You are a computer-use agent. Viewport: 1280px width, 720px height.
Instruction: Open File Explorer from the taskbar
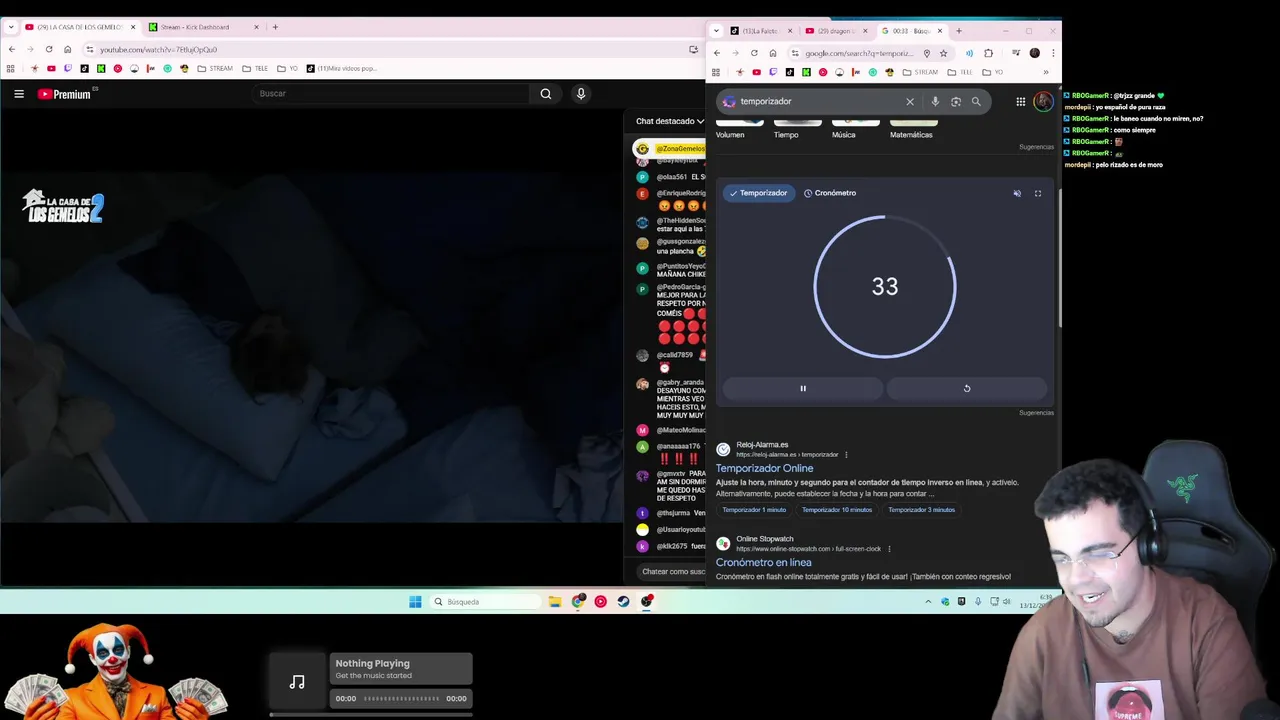pyautogui.click(x=555, y=602)
